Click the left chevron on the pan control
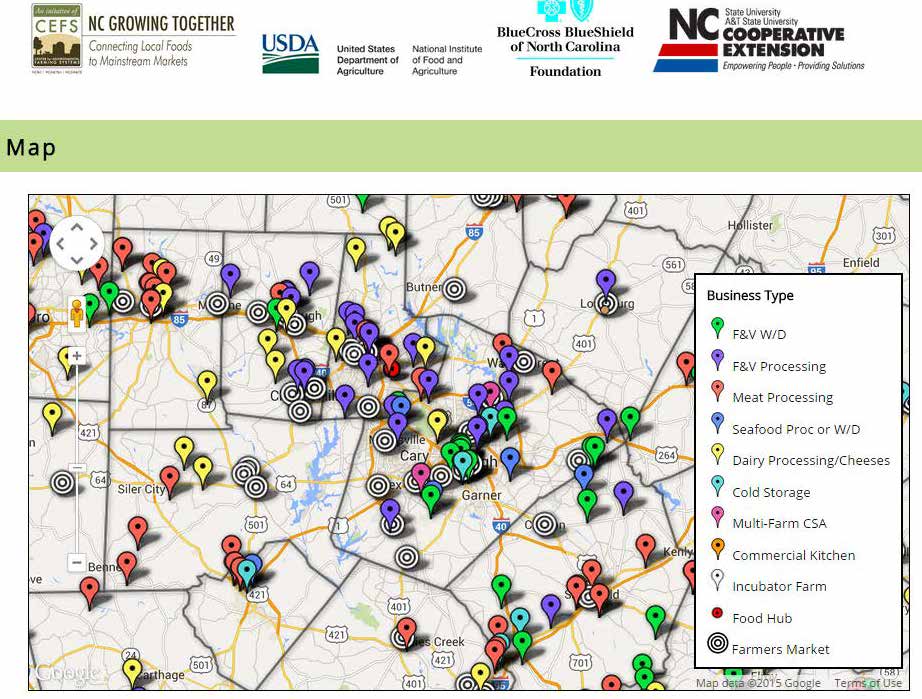The image size is (922, 699). click(x=60, y=243)
